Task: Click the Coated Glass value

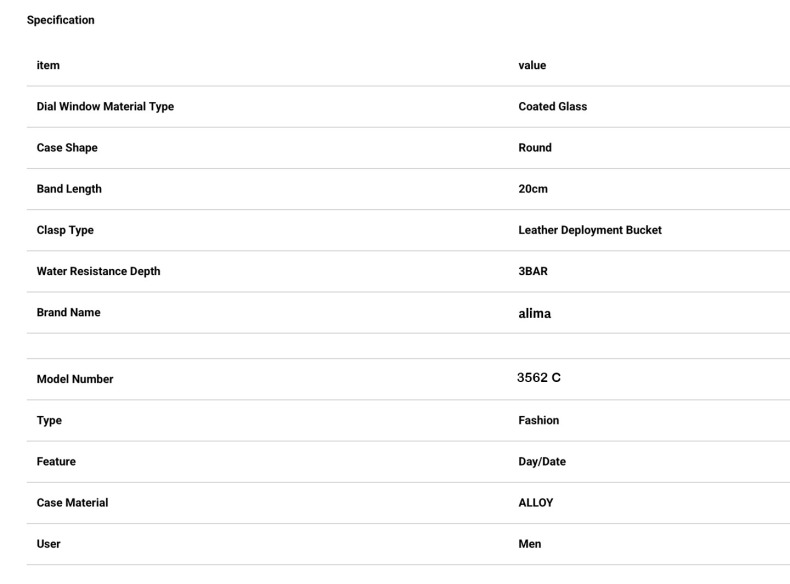Action: [553, 107]
